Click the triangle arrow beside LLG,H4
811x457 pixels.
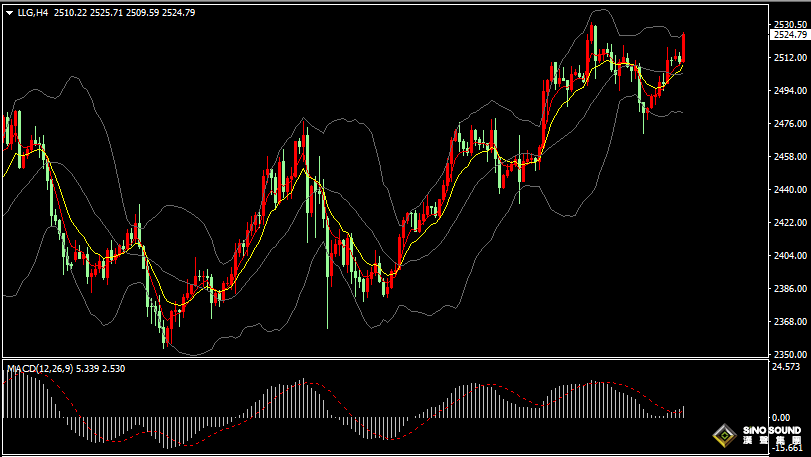tap(9, 12)
